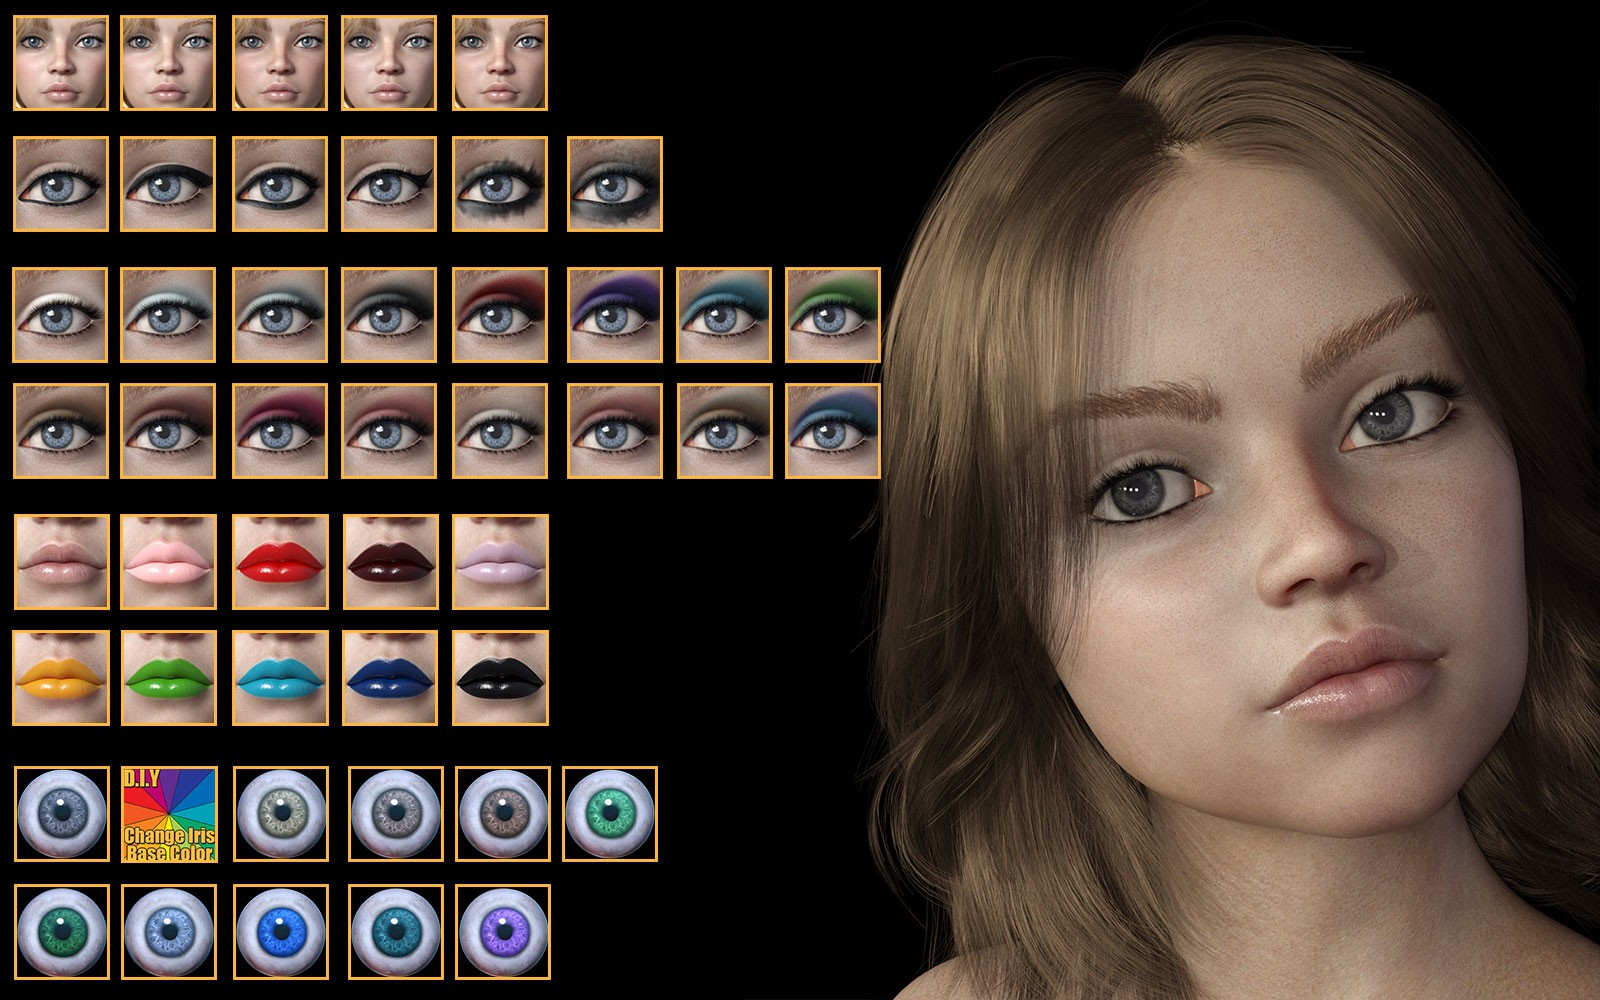Select the jagged smeared black eye makeup preset
Viewport: 1600px width, 1000px height.
[500, 184]
